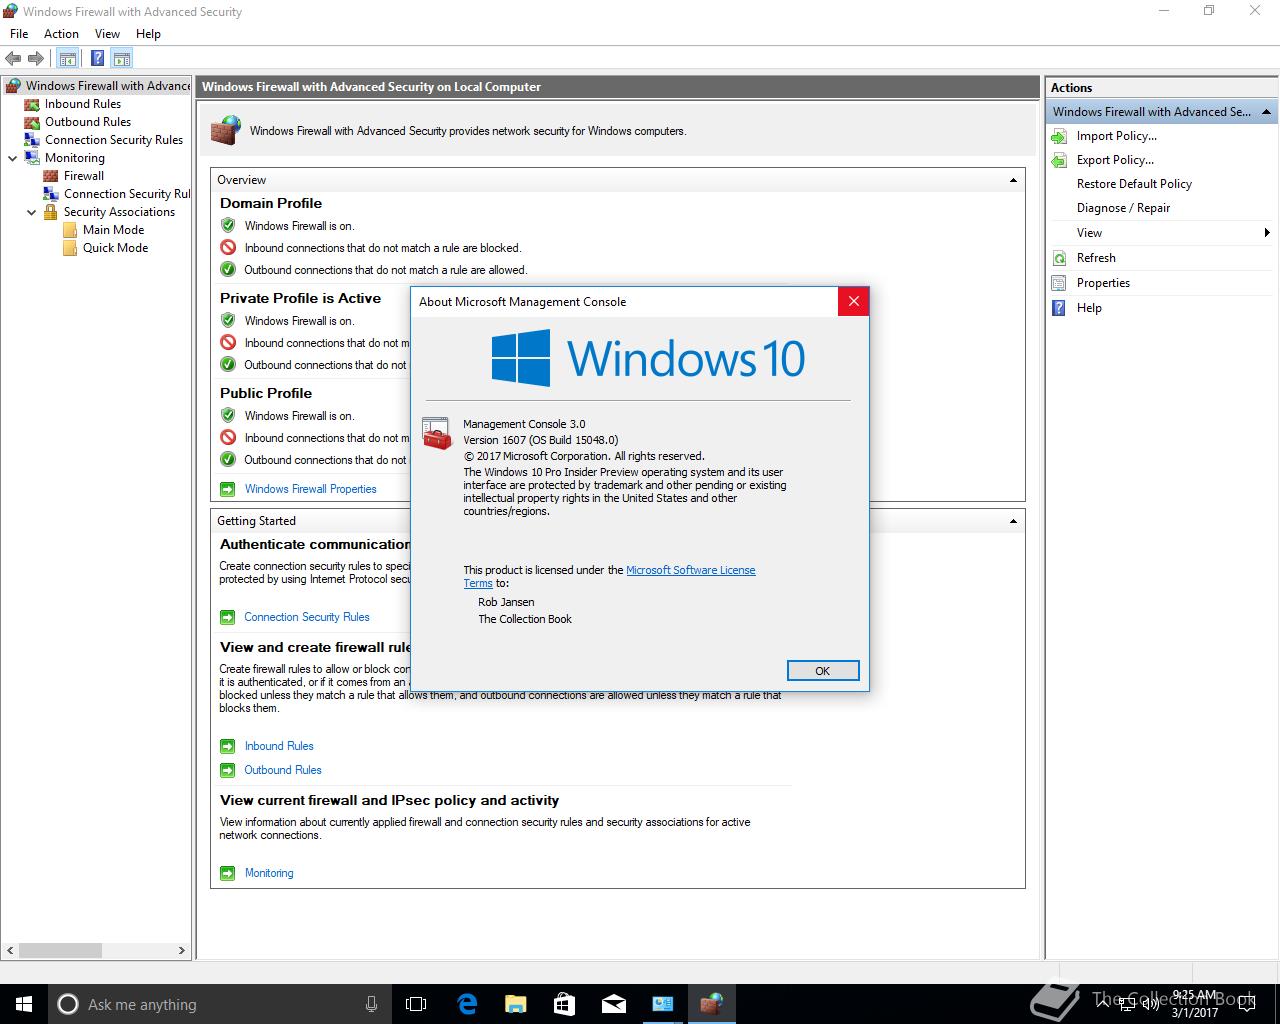Click the Cortana microphone icon
Image resolution: width=1280 pixels, height=1024 pixels.
(371, 1004)
